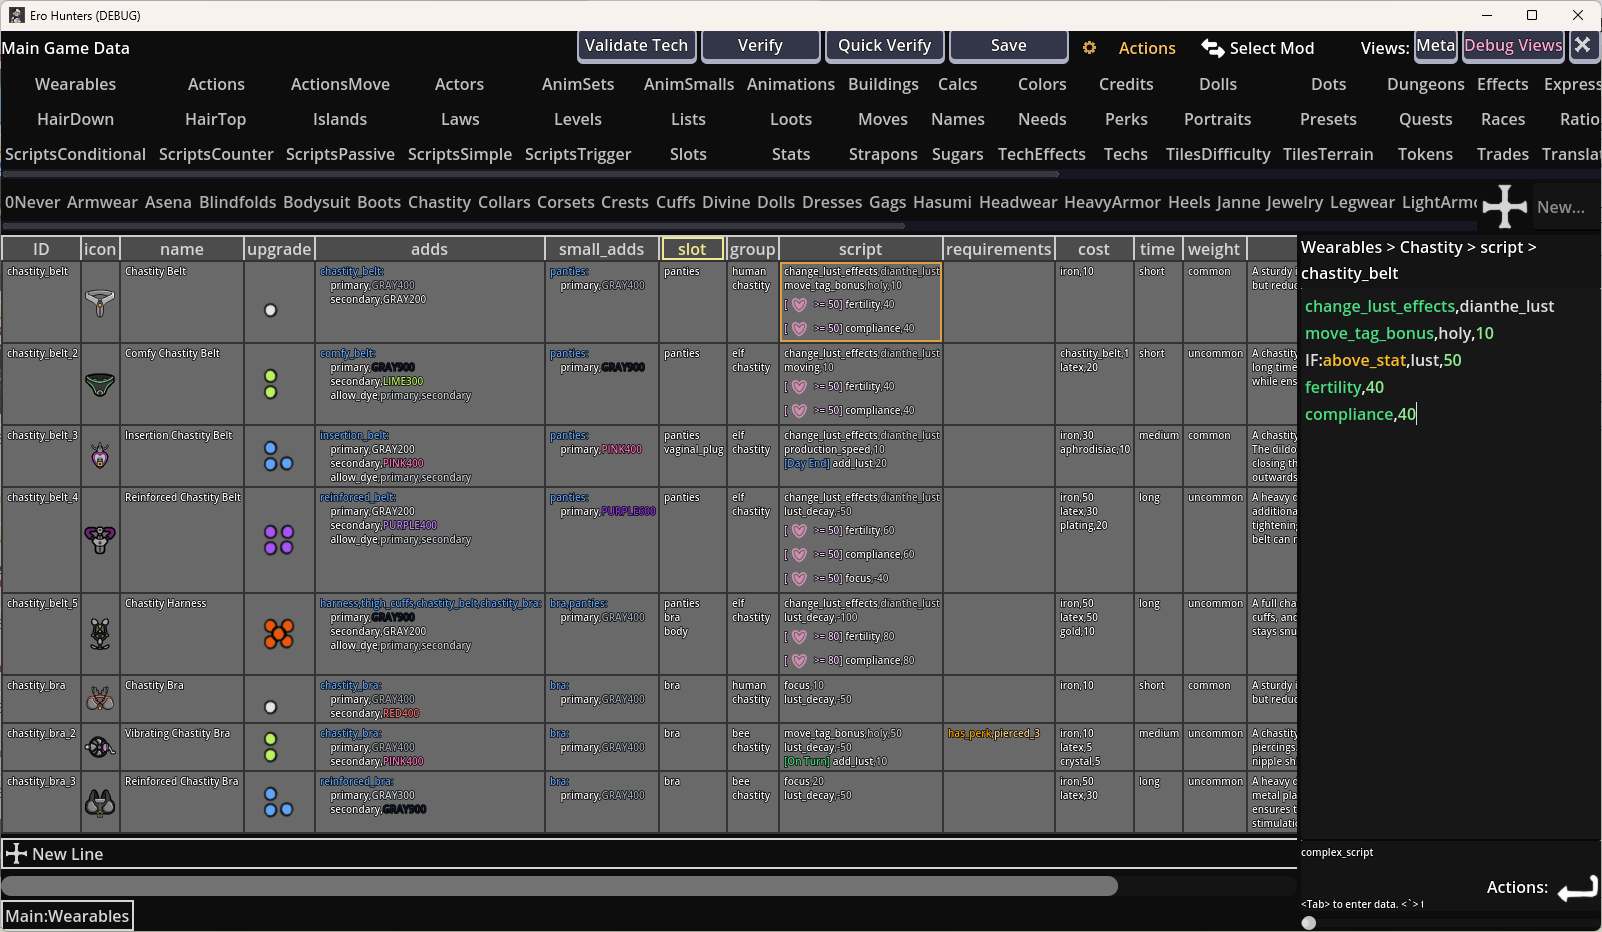Click into the script text editor panel
Image resolution: width=1602 pixels, height=932 pixels.
1448,565
